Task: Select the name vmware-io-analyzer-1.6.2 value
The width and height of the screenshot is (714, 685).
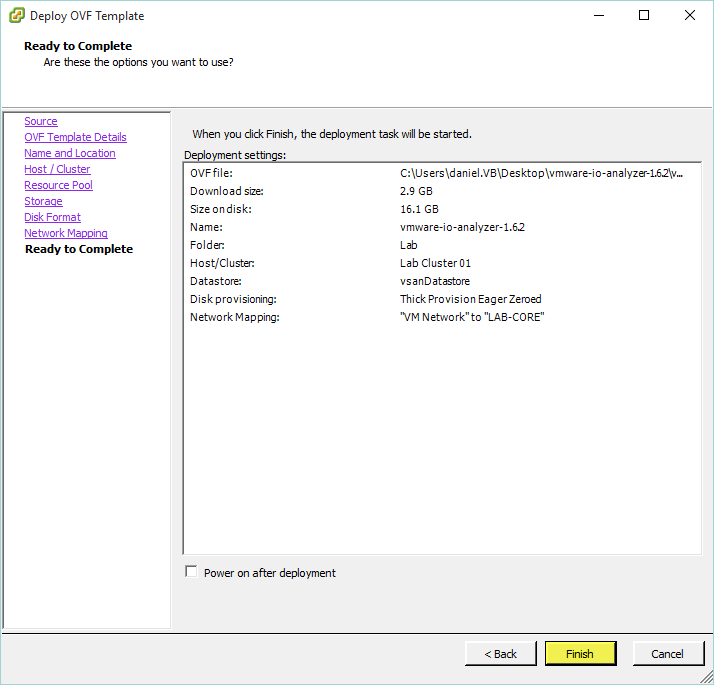Action: [462, 227]
